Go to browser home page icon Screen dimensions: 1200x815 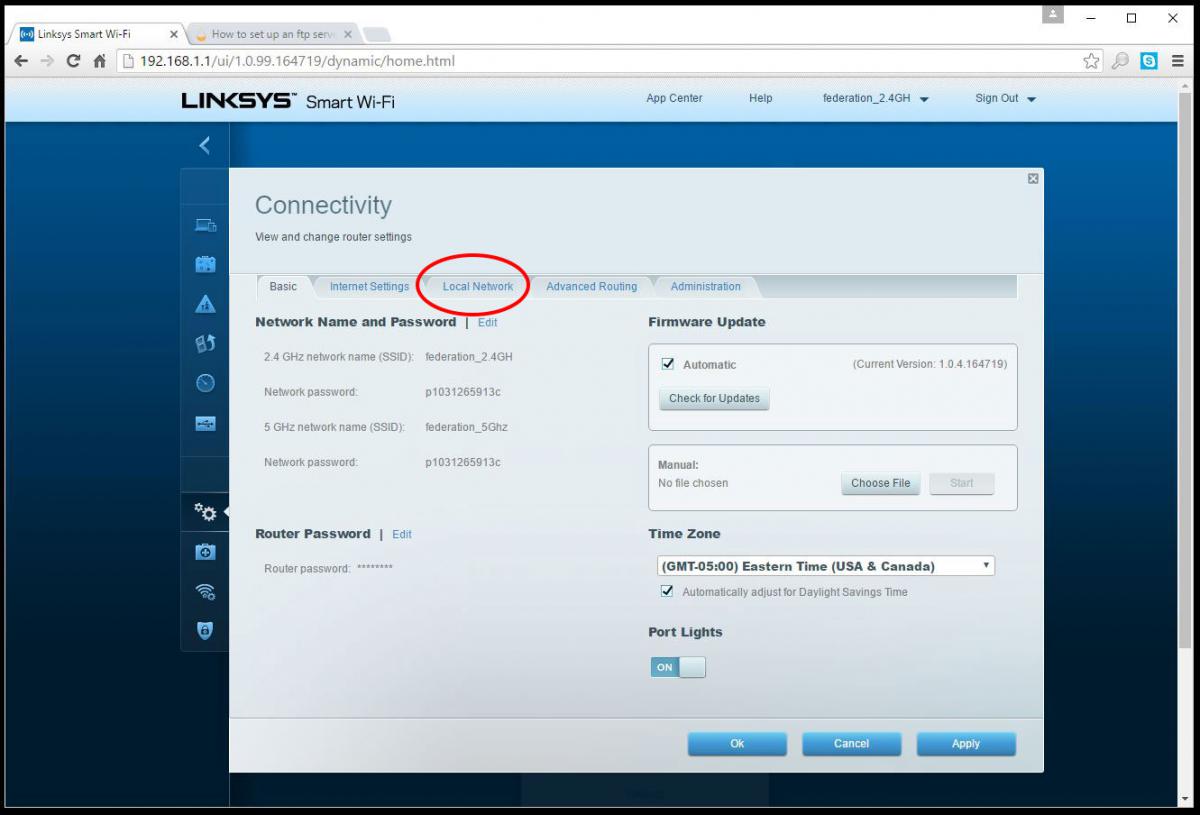99,61
